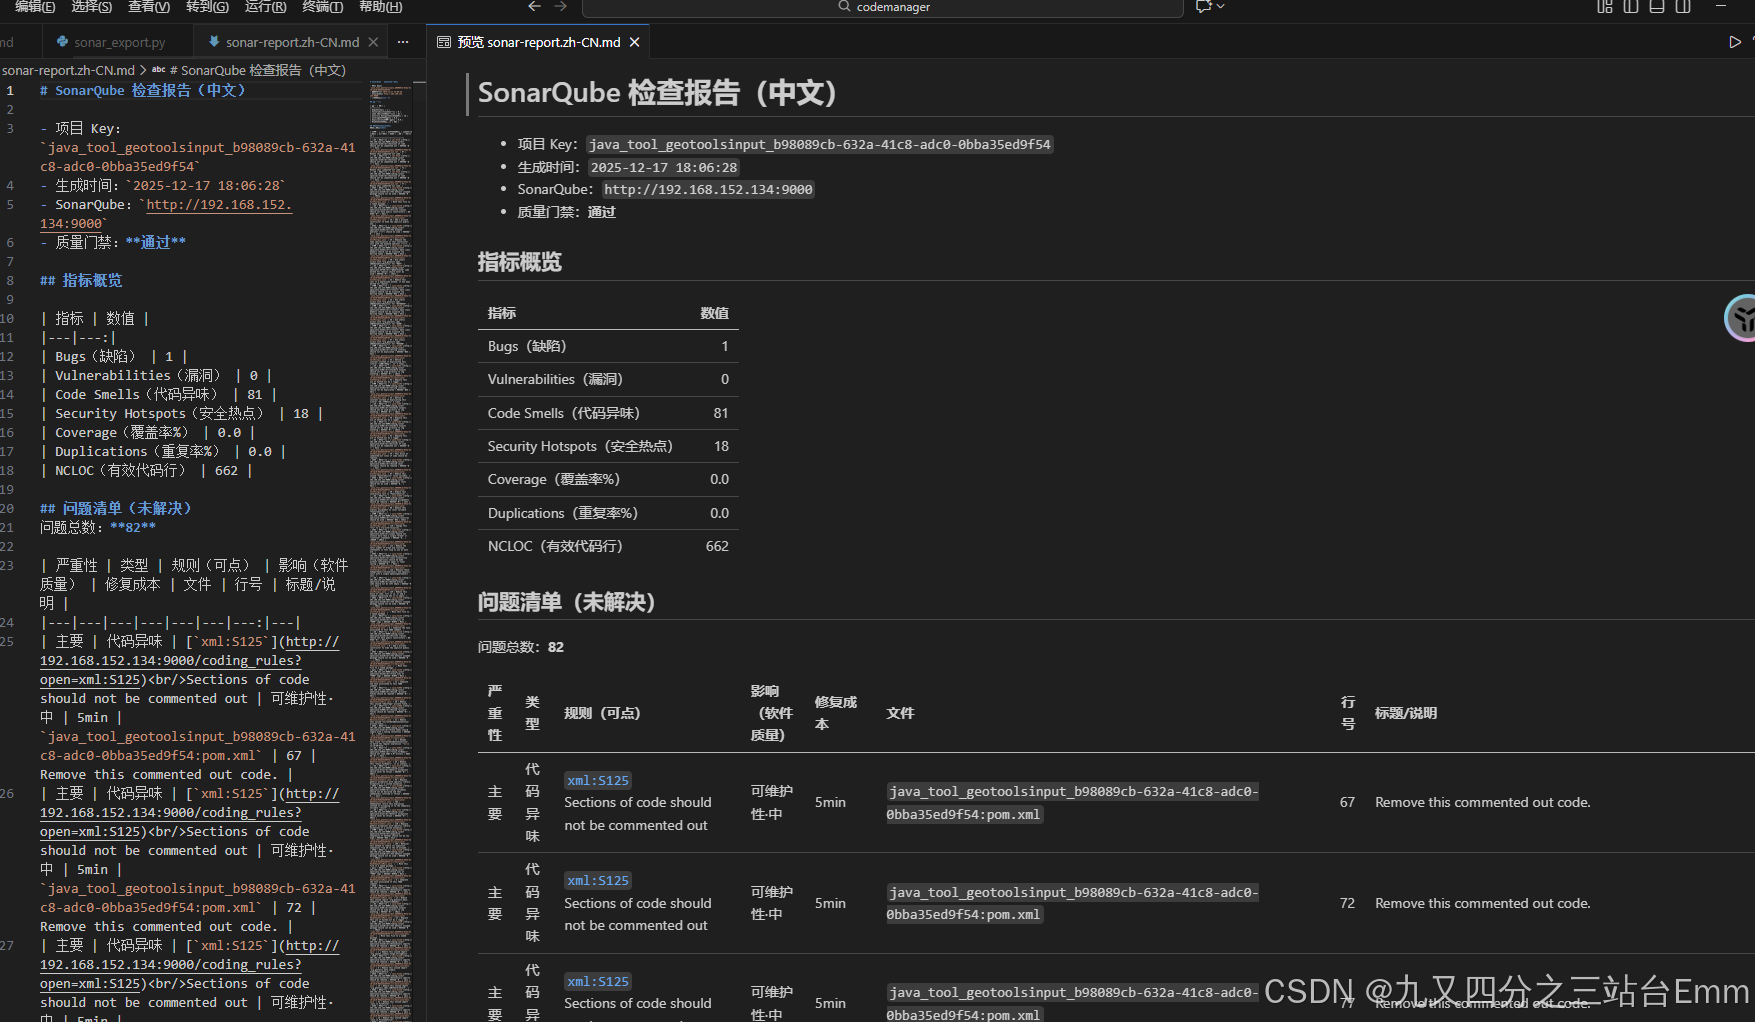Click the 质量门禁: 通过 bullet in preview
1755x1022 pixels.
pos(566,212)
